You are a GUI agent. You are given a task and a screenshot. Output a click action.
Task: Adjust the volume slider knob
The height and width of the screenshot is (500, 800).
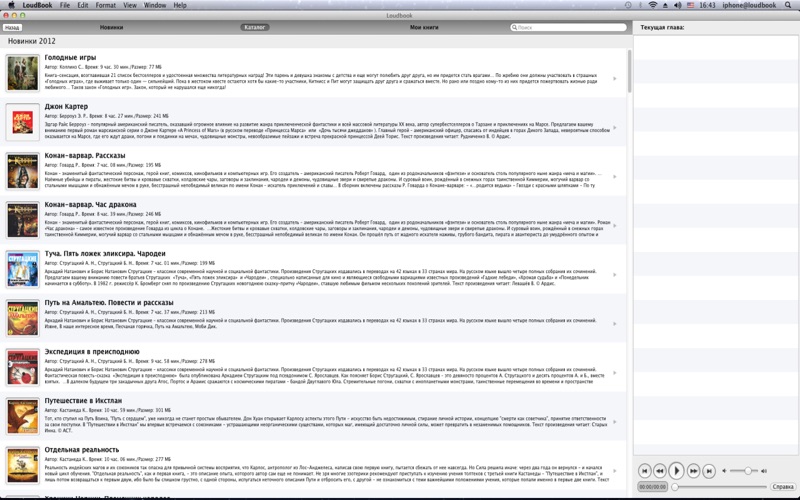click(748, 471)
